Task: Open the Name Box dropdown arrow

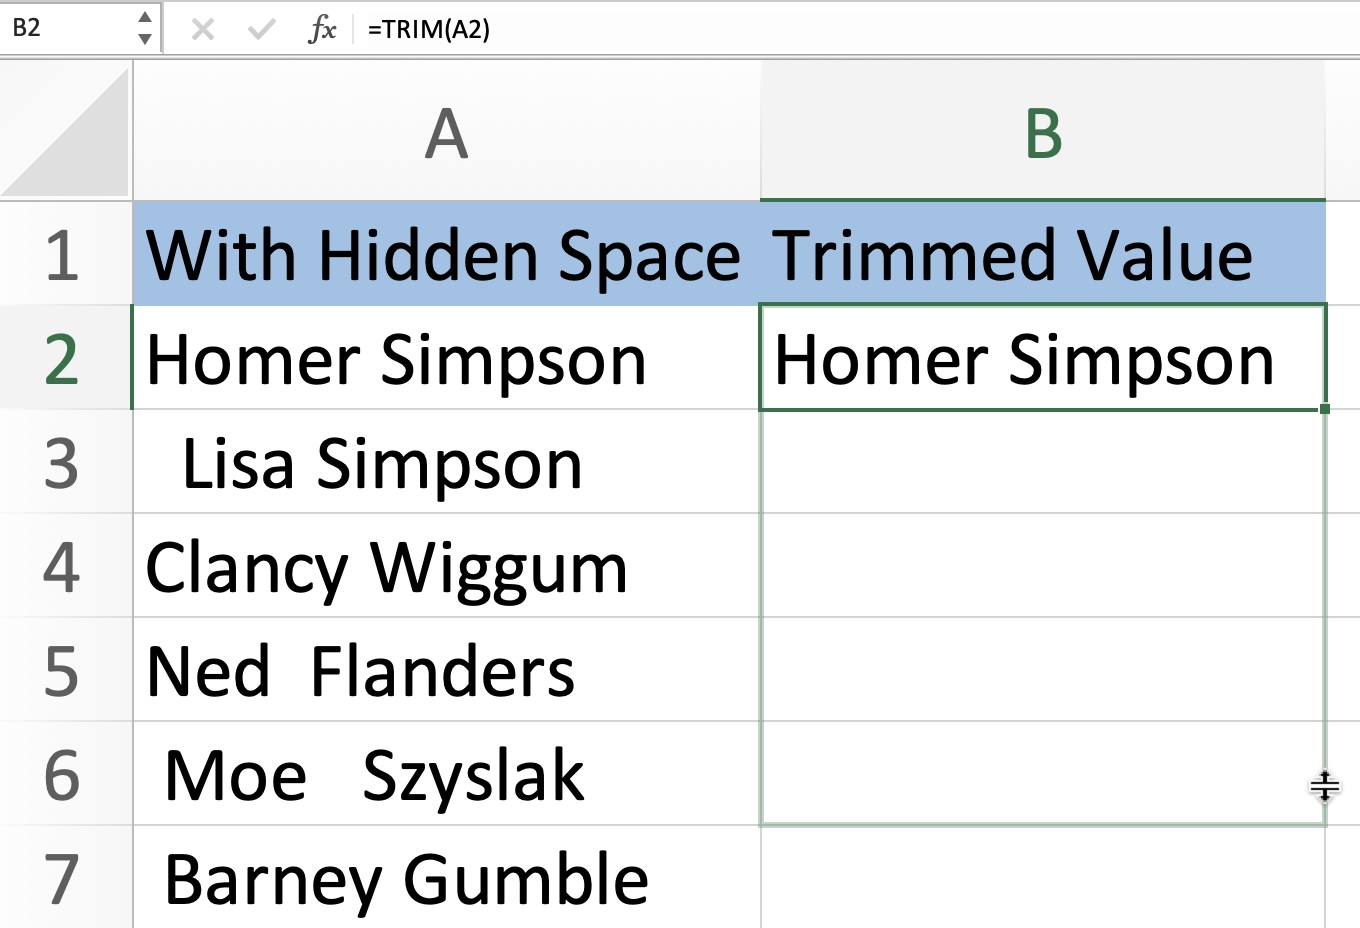Action: (x=145, y=39)
